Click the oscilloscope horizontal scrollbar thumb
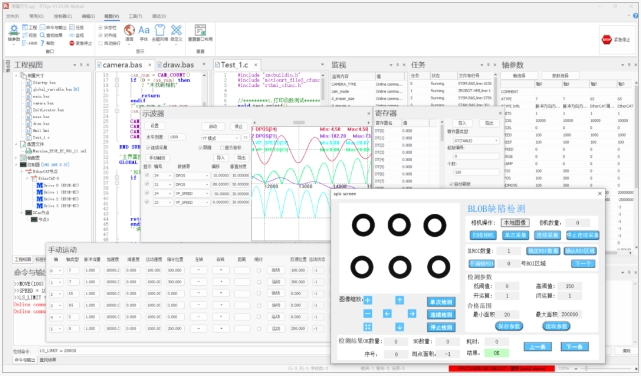The width and height of the screenshot is (641, 376). [299, 123]
